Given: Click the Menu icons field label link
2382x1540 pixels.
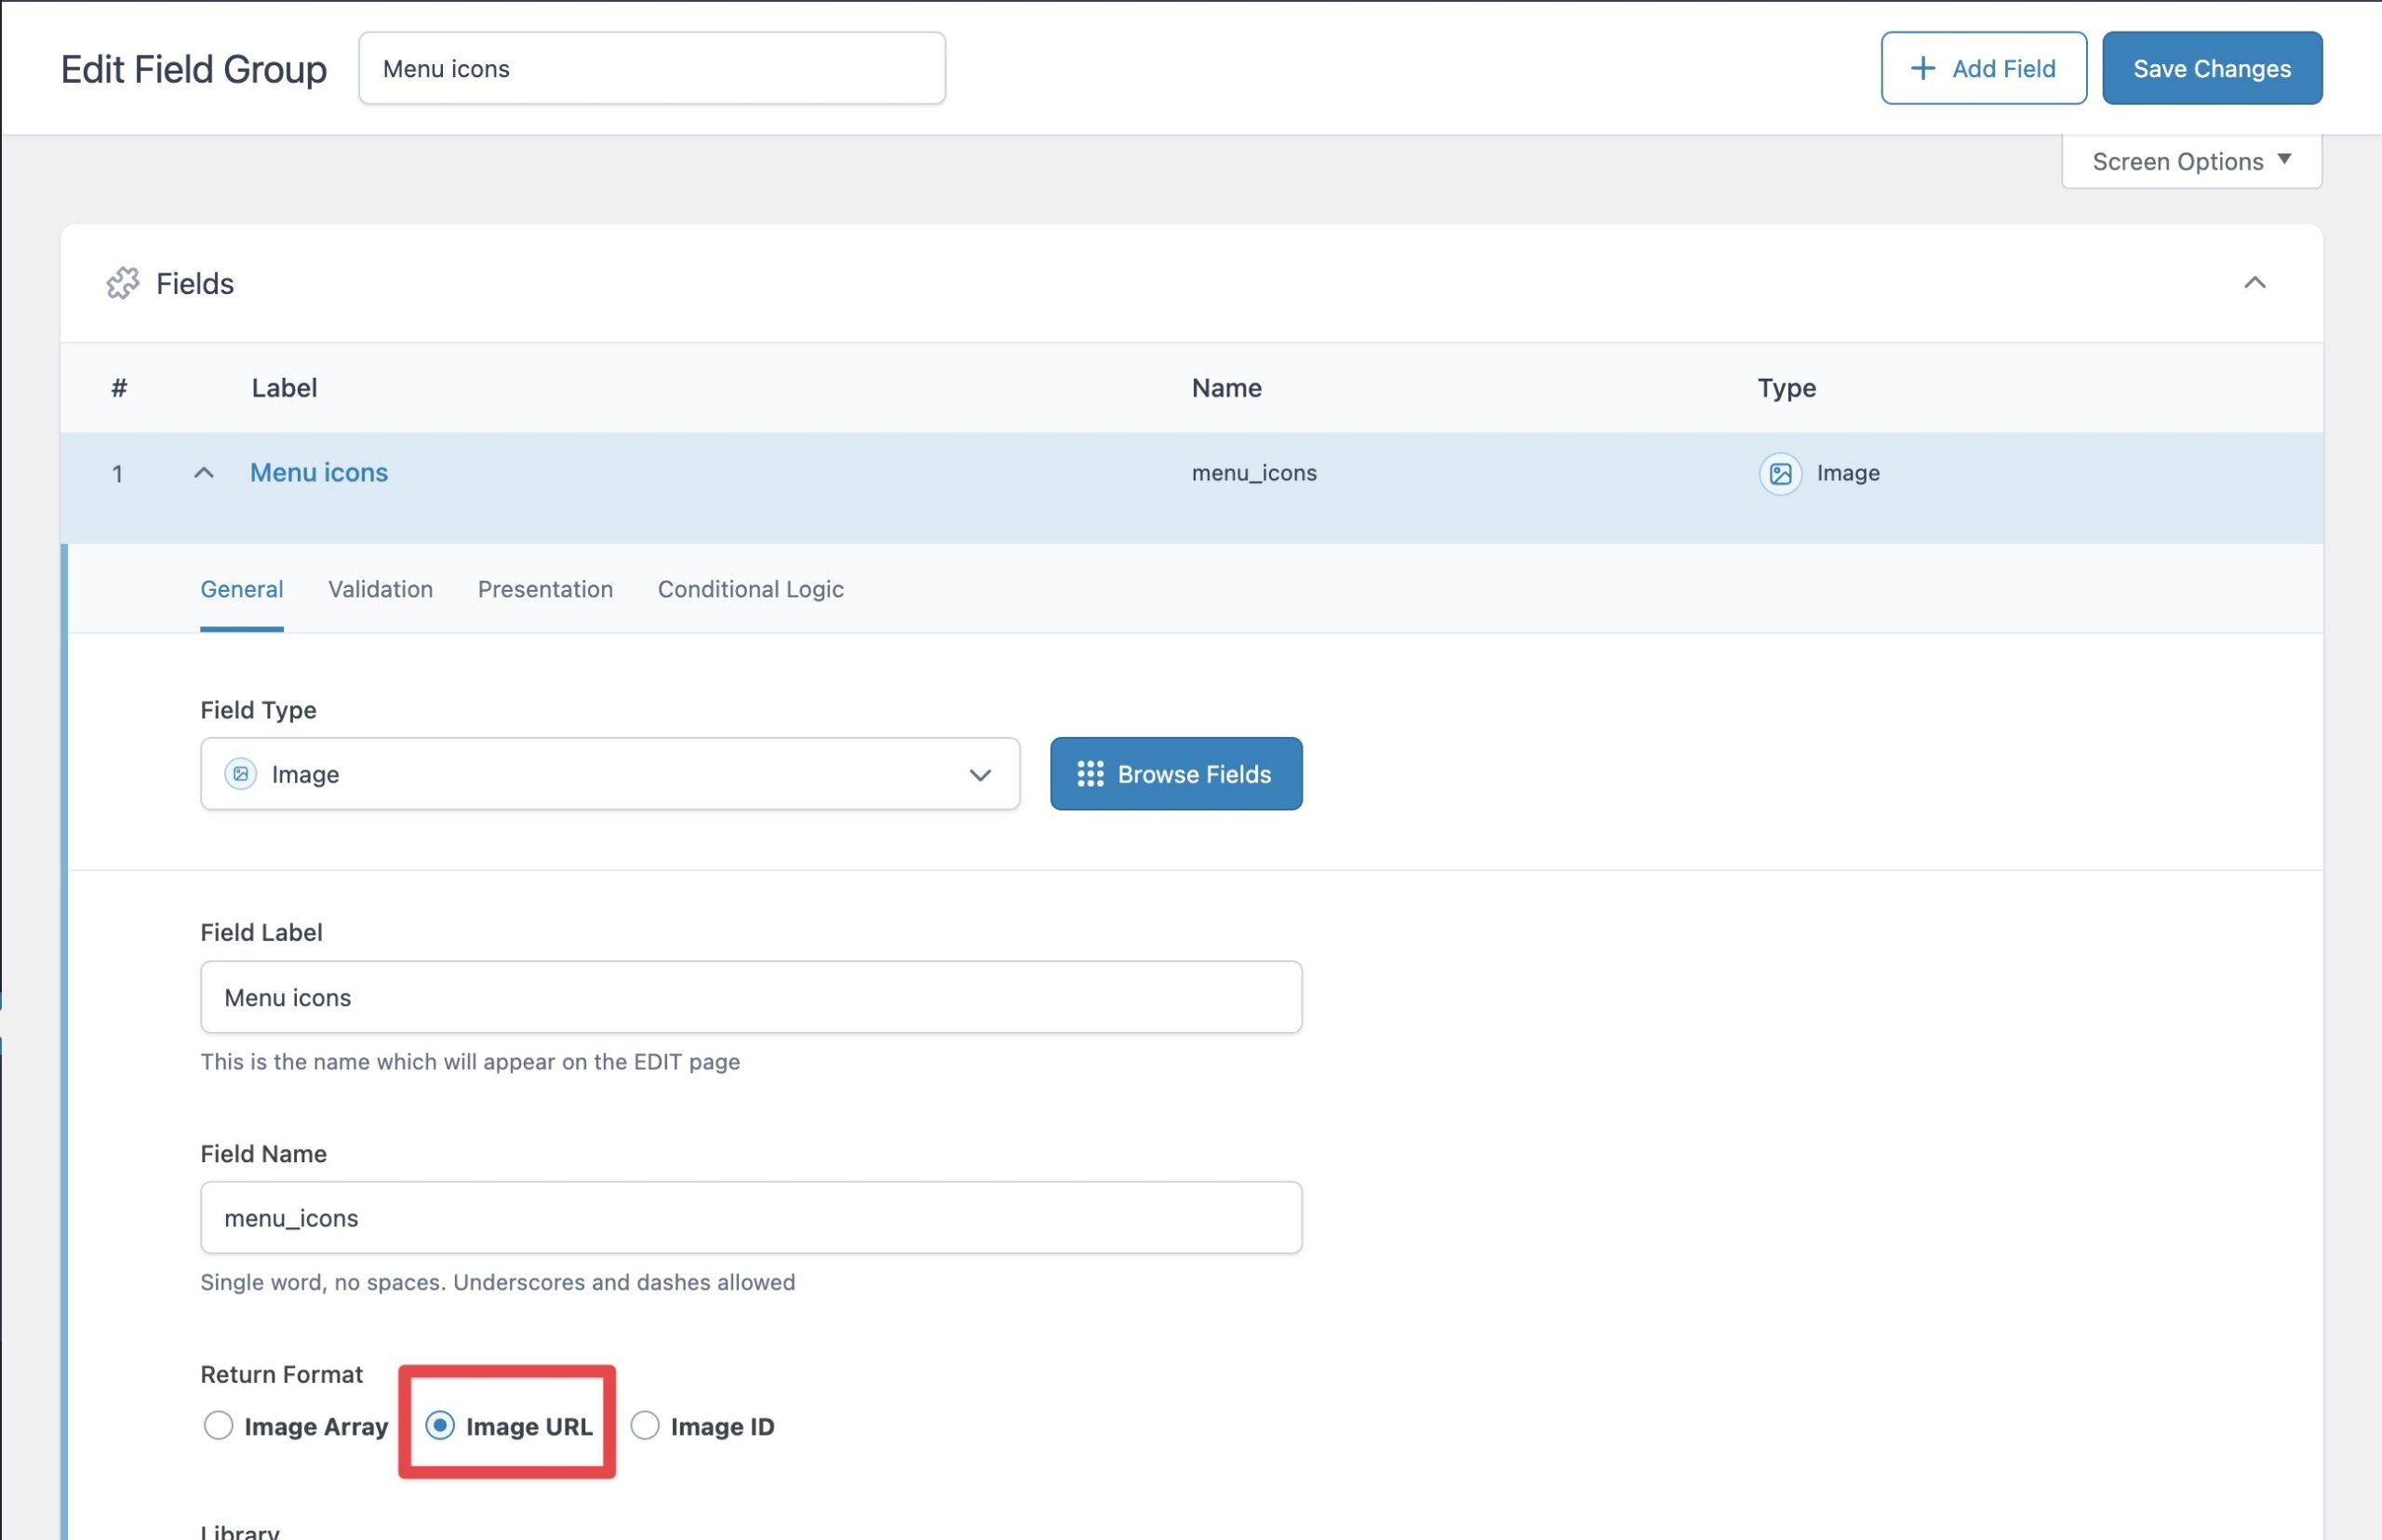Looking at the screenshot, I should (x=319, y=473).
